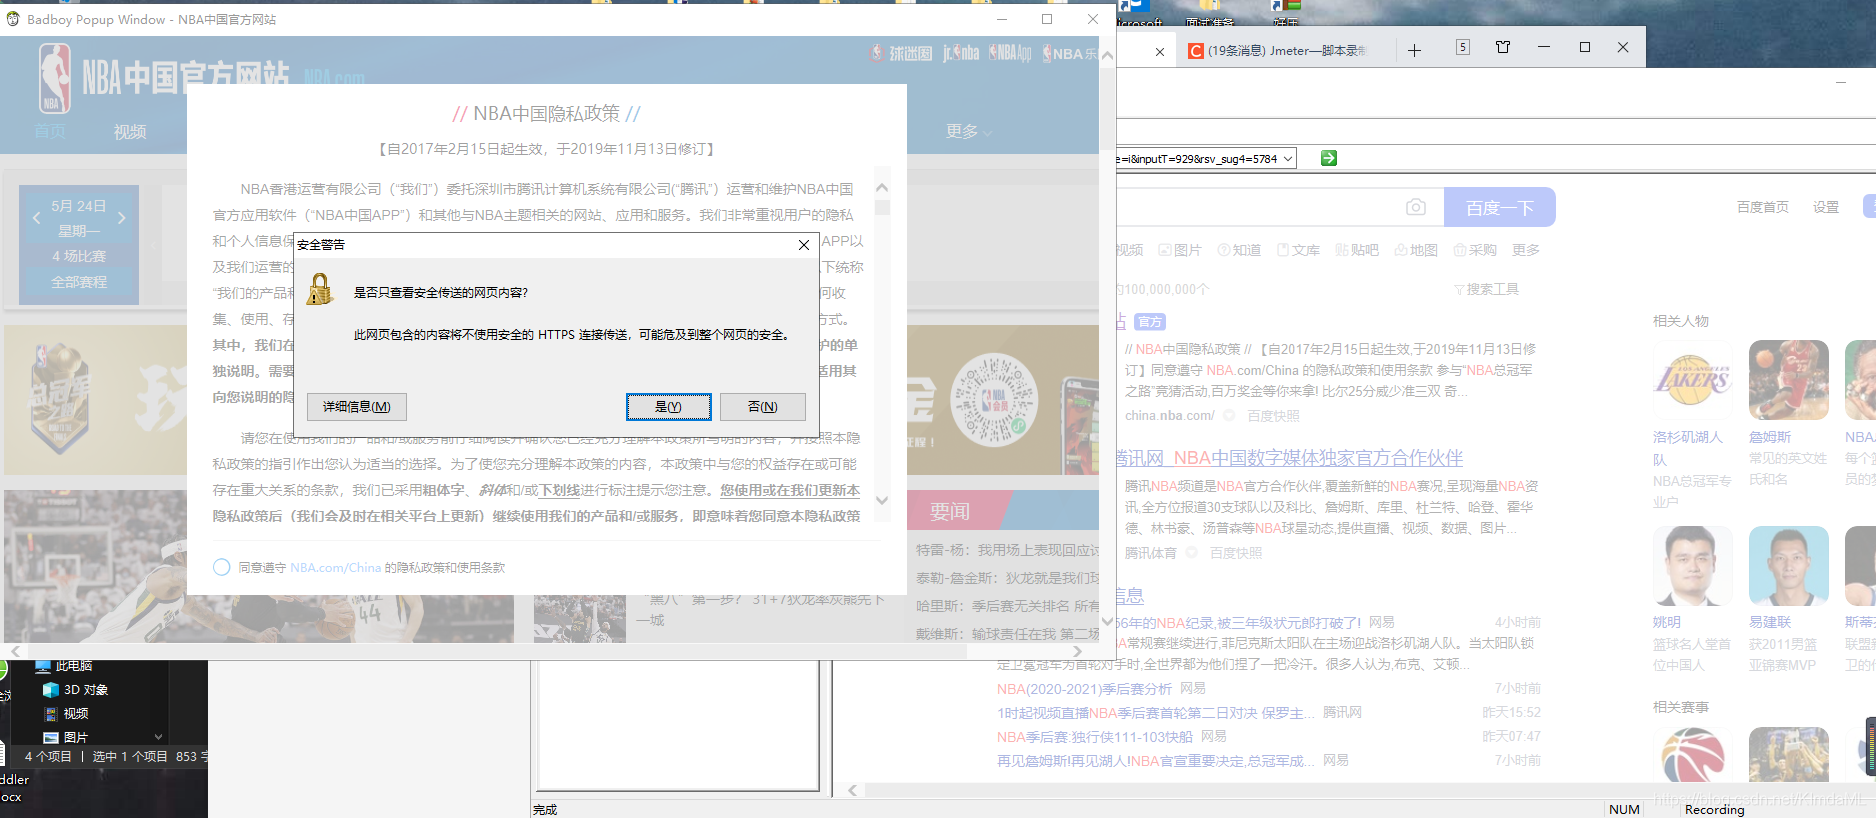Viewport: 1876px width, 818px height.
Task: Click the Lakers logo thumbnail
Action: click(1692, 380)
